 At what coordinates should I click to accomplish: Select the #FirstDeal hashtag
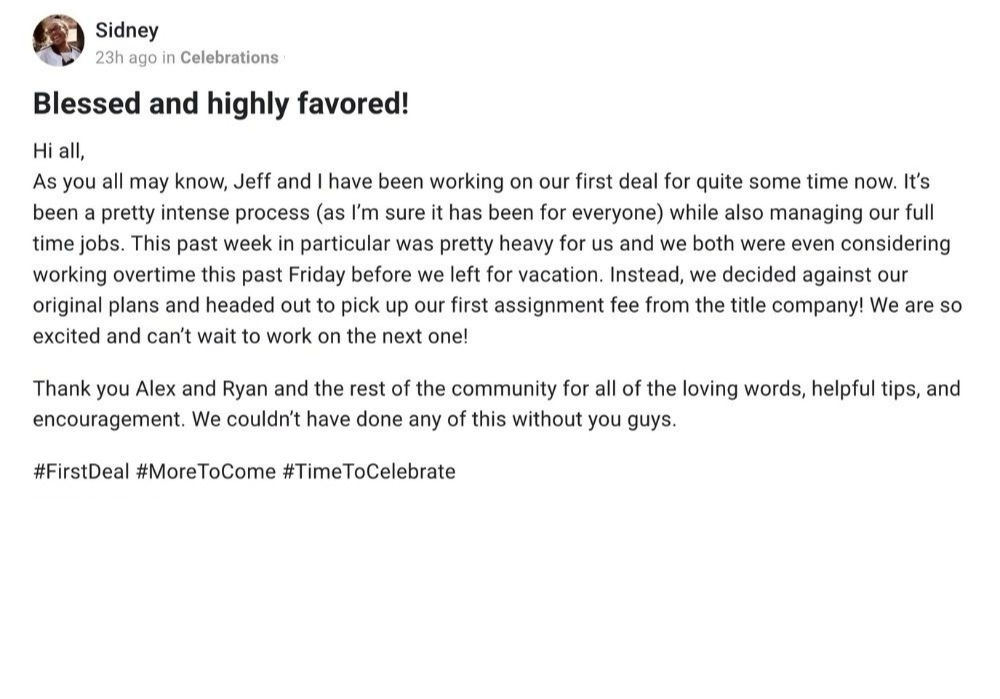pos(81,471)
